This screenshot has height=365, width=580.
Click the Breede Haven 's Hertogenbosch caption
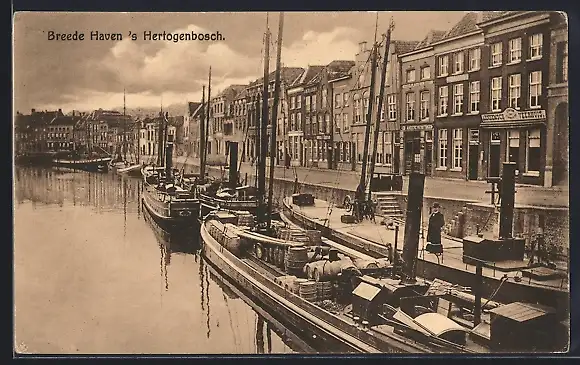pos(136,36)
